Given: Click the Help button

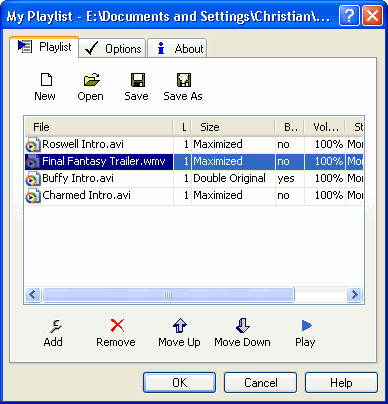Looking at the screenshot, I should [x=341, y=383].
